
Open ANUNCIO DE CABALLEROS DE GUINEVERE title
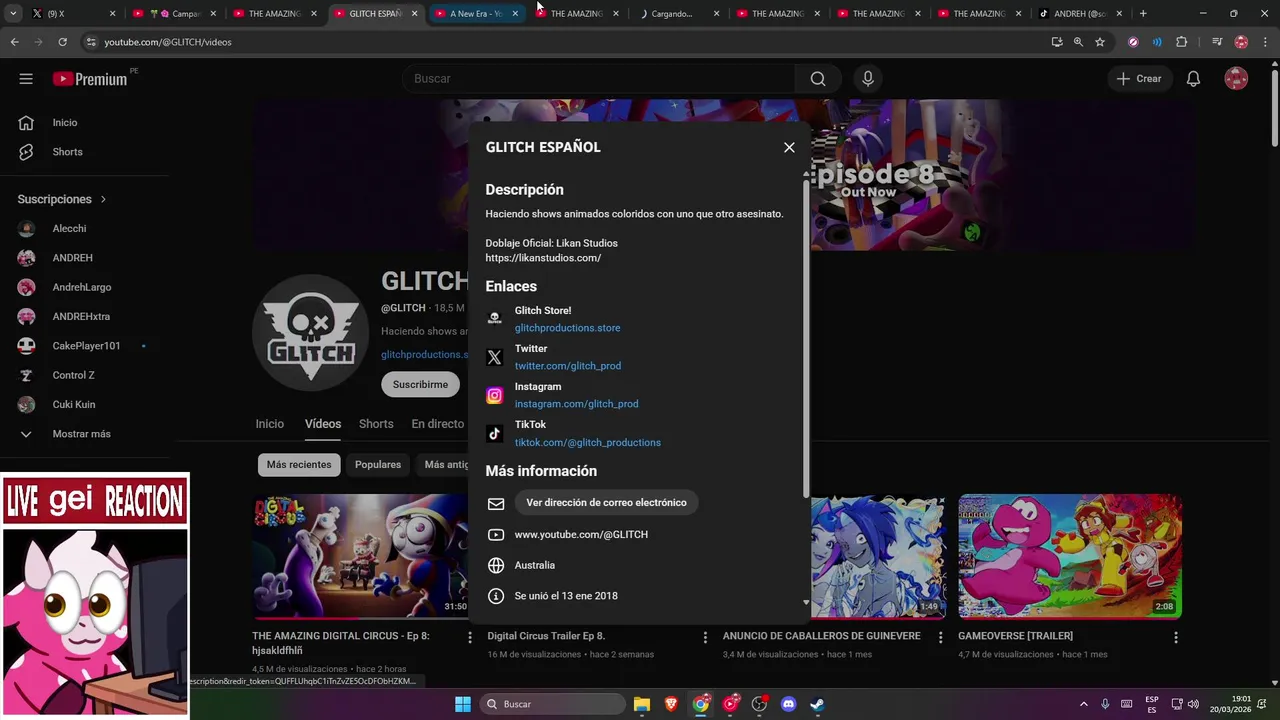(822, 636)
